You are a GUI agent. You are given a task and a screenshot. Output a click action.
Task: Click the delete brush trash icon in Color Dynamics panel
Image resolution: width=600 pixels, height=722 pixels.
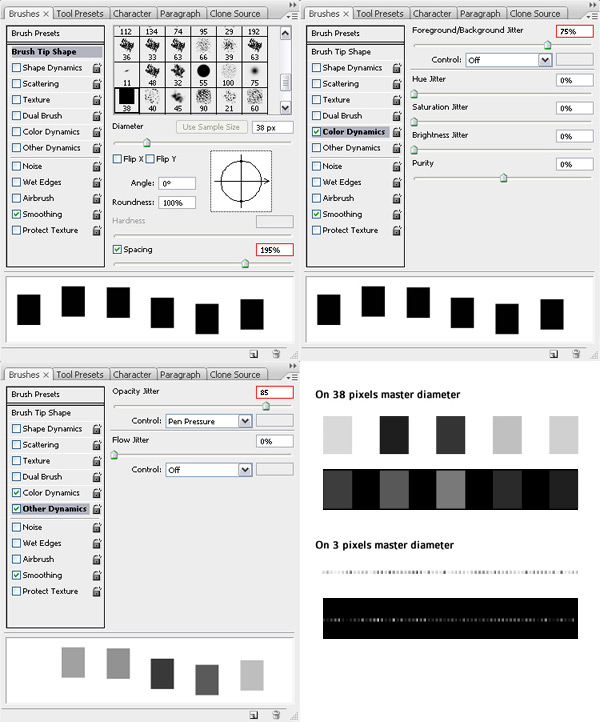point(576,354)
